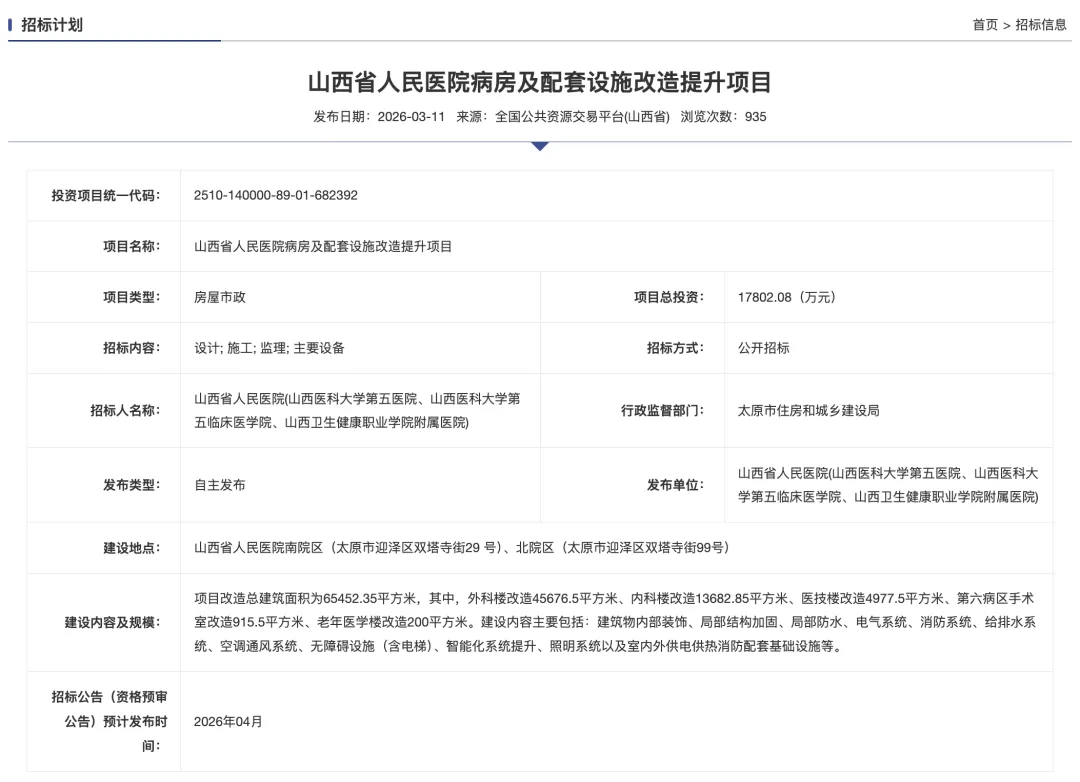Click the construction address value mentioning 双塔寺街
This screenshot has width=1080, height=782.
(x=461, y=548)
